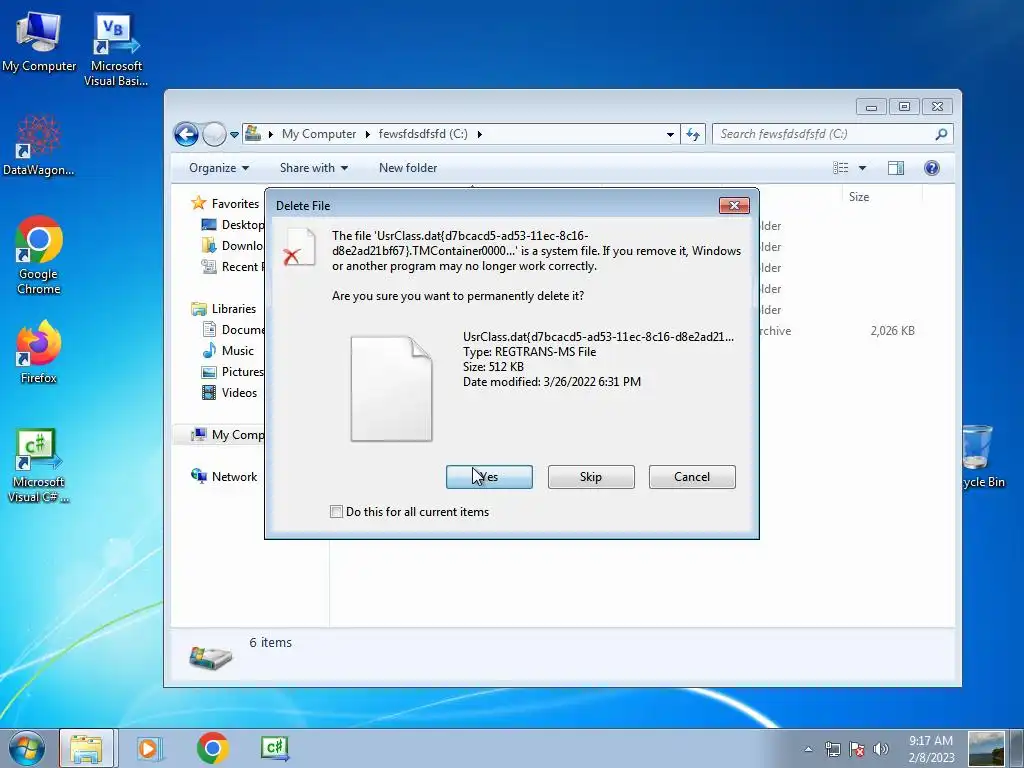This screenshot has height=768, width=1024.
Task: Click Show desktop button at taskbar end
Action: click(1016, 748)
